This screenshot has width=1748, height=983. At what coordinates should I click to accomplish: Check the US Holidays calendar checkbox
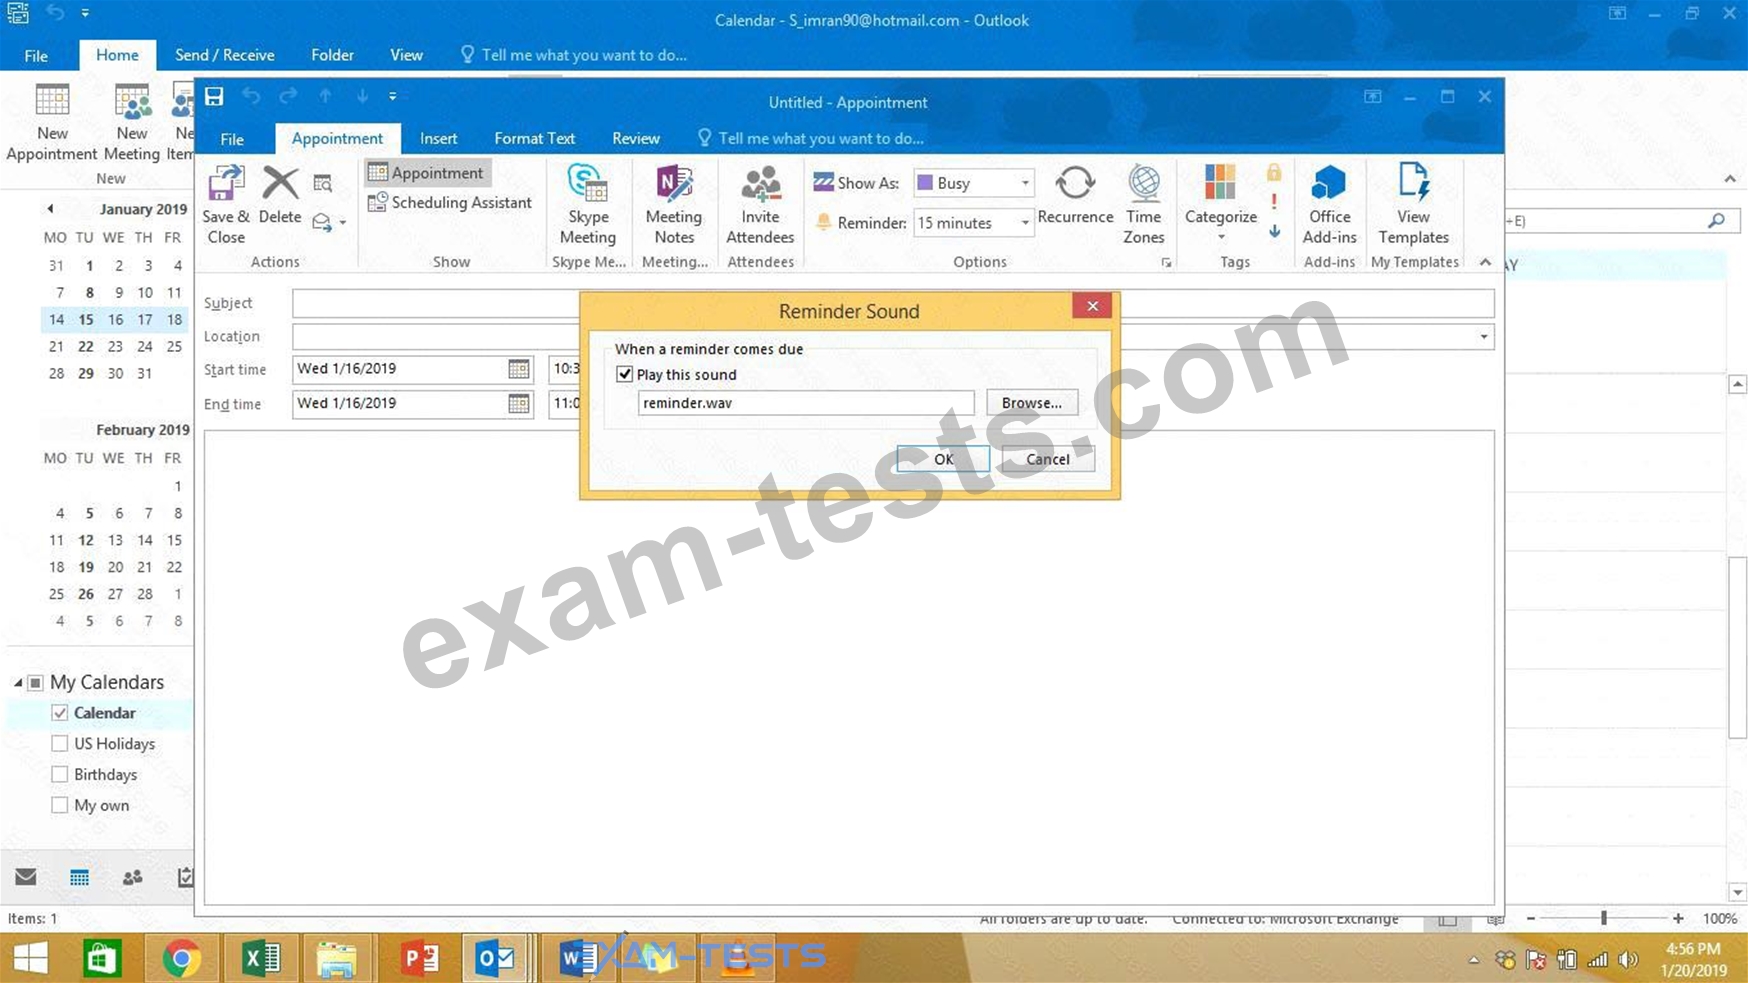(60, 744)
